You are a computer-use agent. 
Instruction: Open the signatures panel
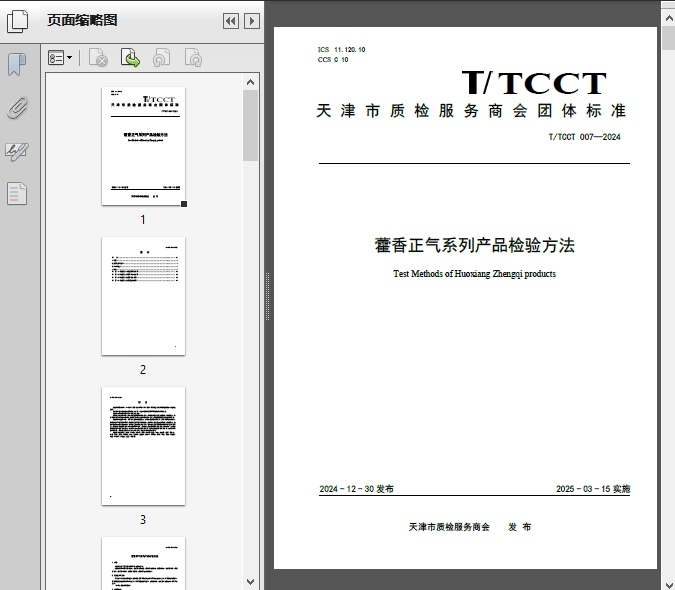point(17,151)
